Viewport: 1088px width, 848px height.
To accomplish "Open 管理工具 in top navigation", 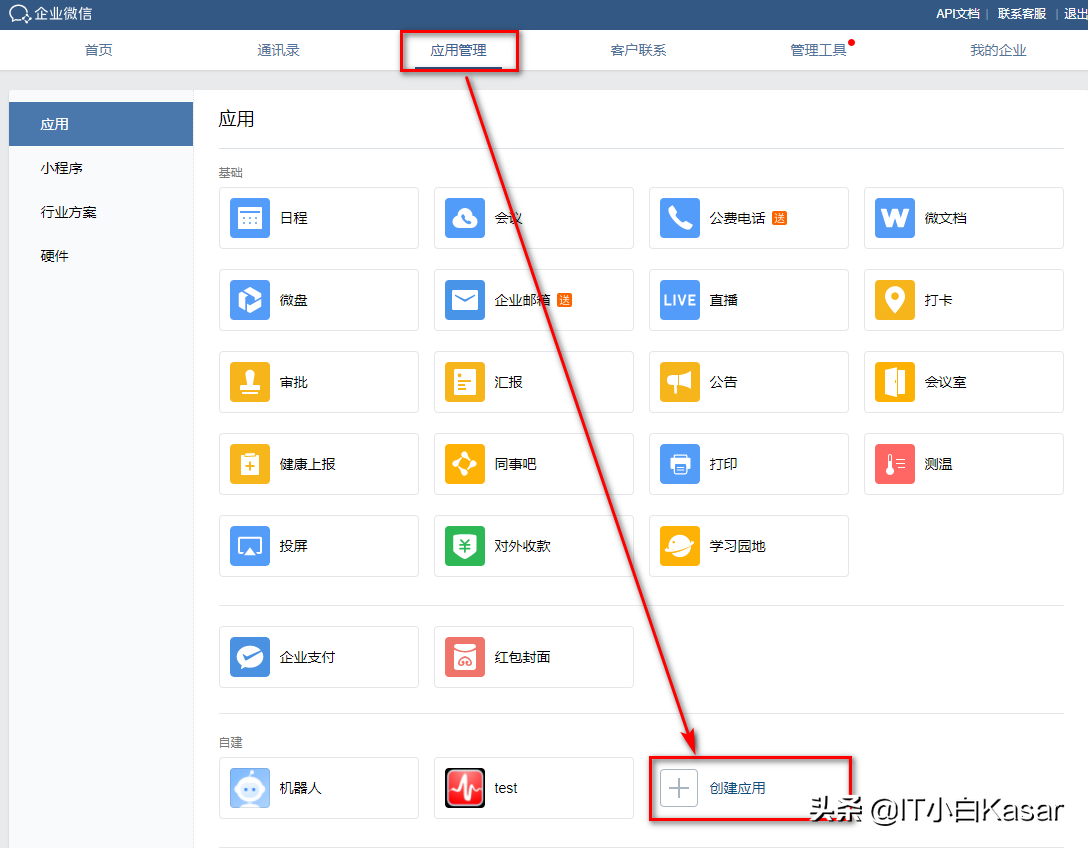I will 818,50.
